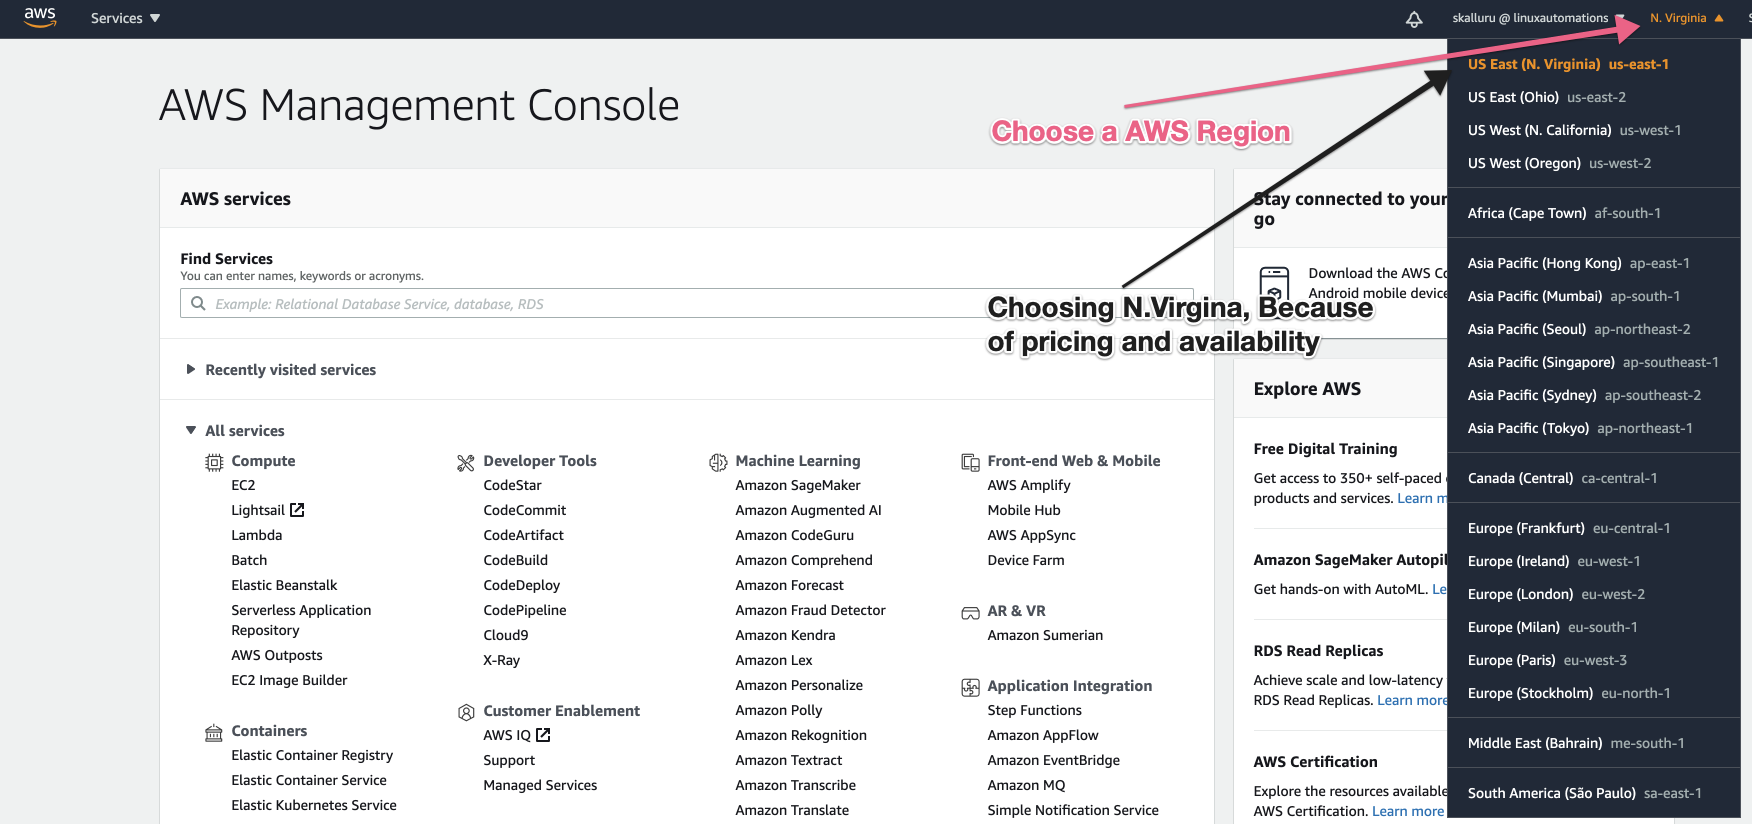Image resolution: width=1752 pixels, height=824 pixels.
Task: Open Amazon Sumerian service
Action: (x=1045, y=635)
